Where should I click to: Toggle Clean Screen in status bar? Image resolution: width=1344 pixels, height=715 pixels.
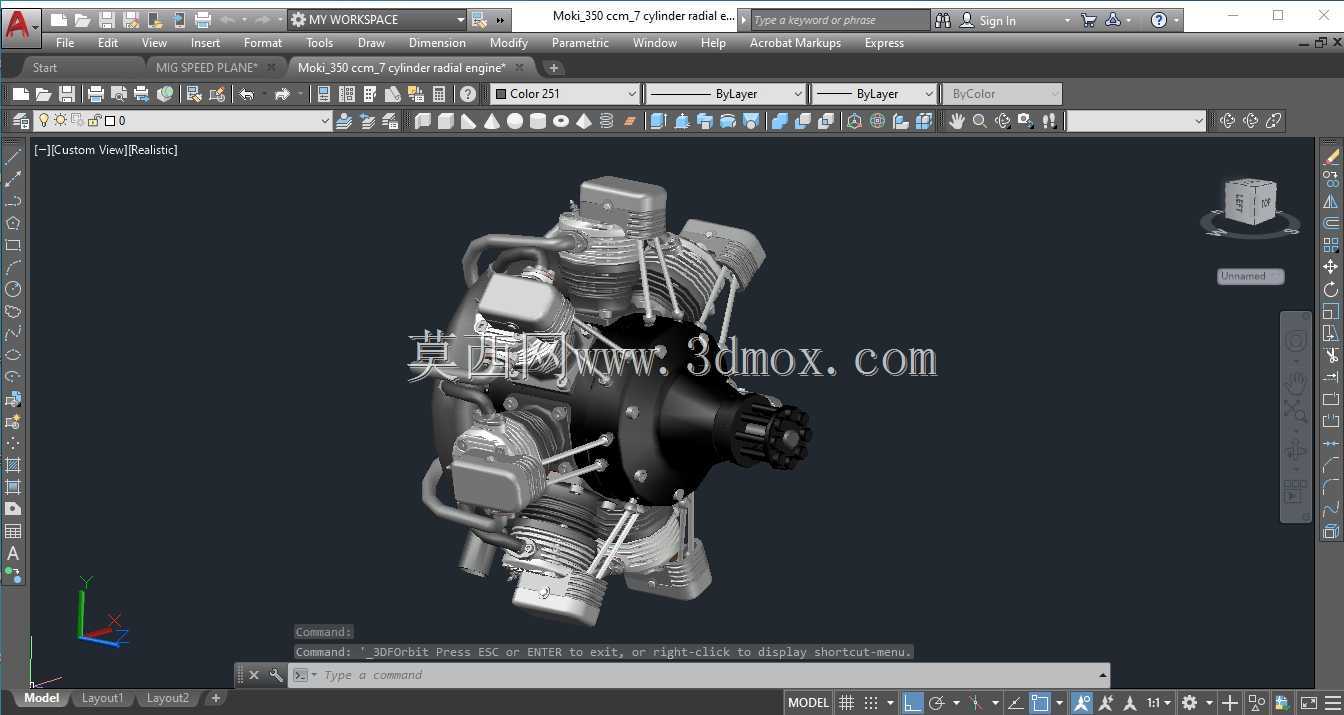[x=1309, y=703]
